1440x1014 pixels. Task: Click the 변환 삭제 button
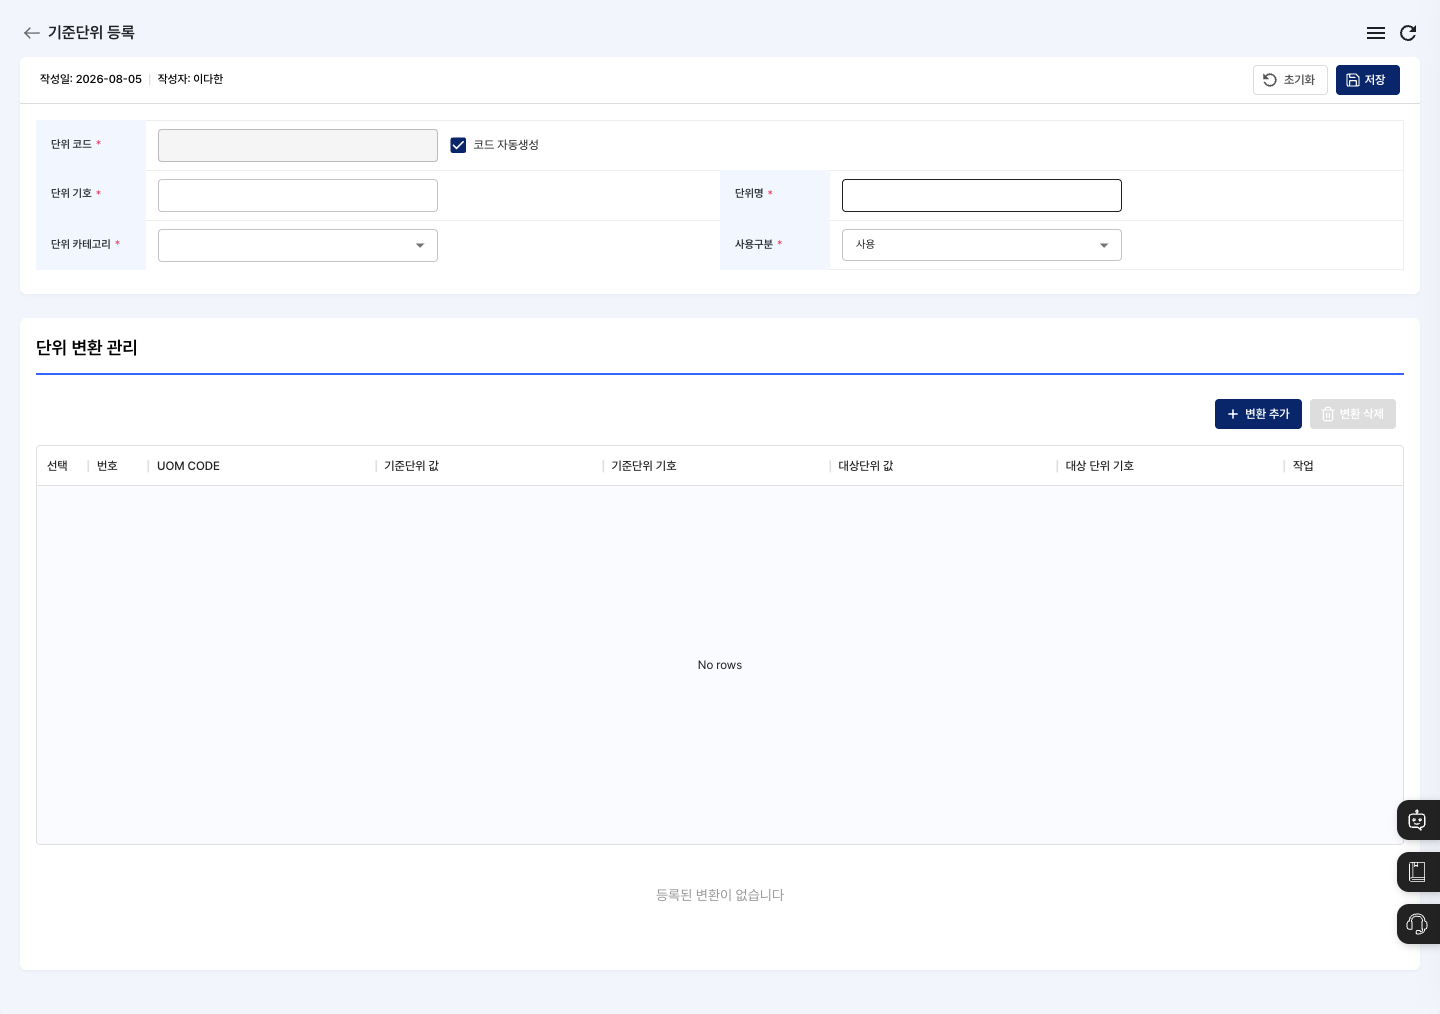1352,414
